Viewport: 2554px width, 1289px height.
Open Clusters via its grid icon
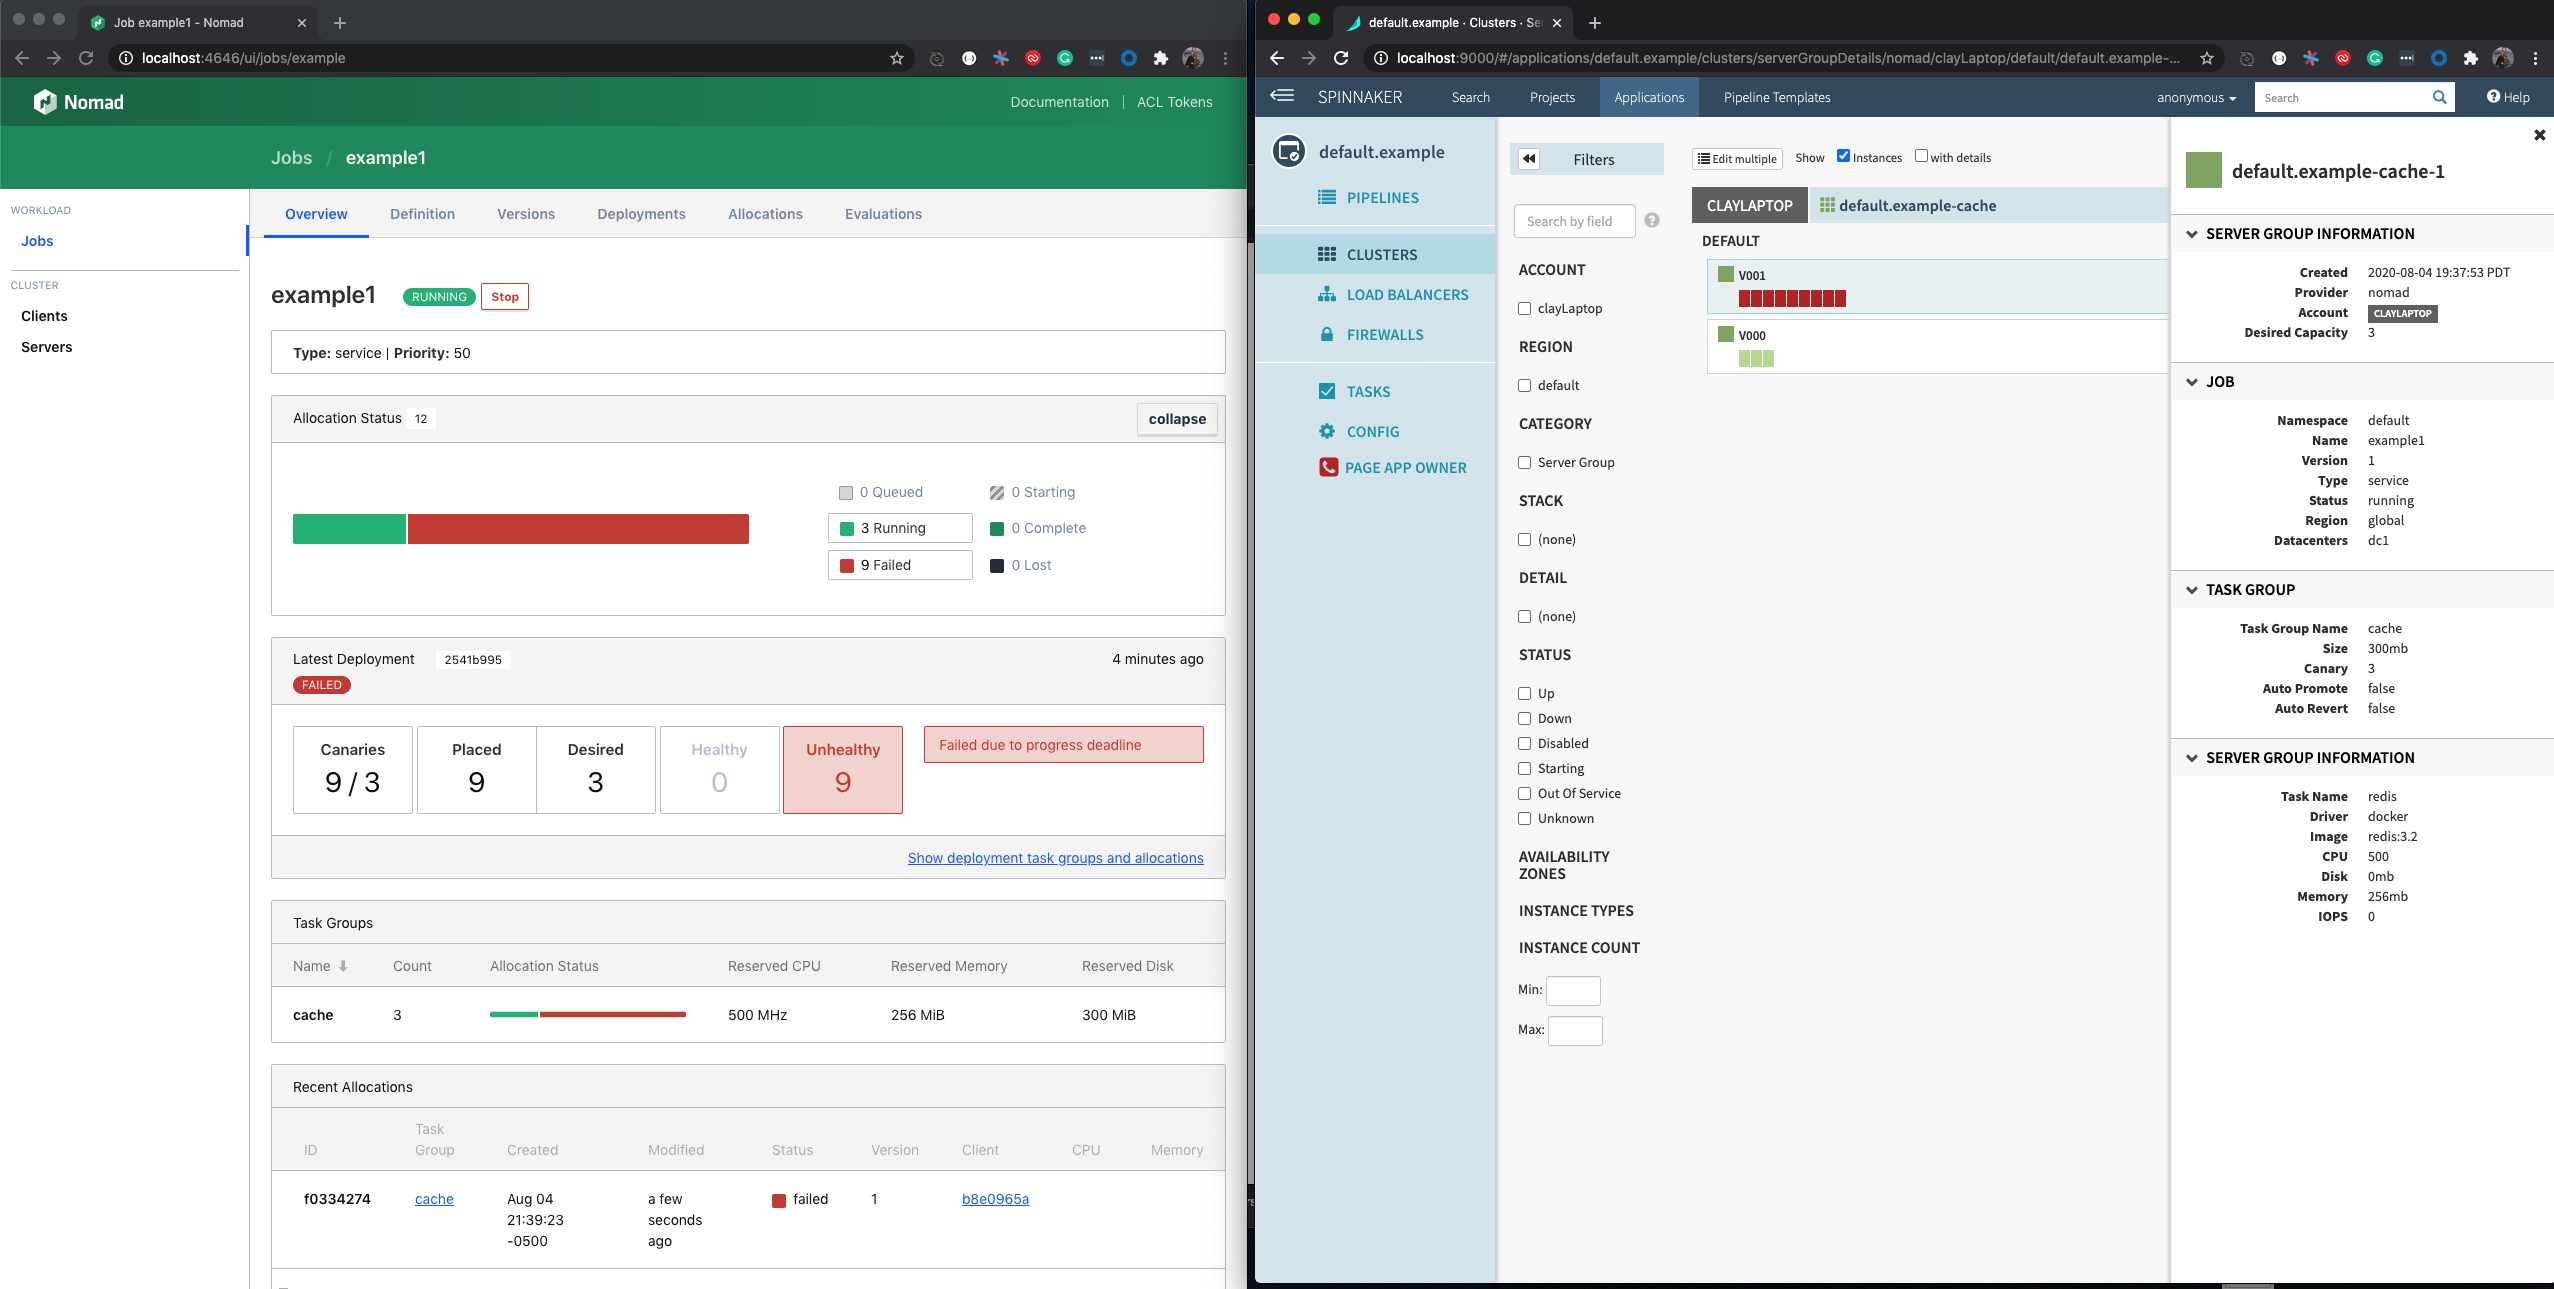pyautogui.click(x=1327, y=254)
